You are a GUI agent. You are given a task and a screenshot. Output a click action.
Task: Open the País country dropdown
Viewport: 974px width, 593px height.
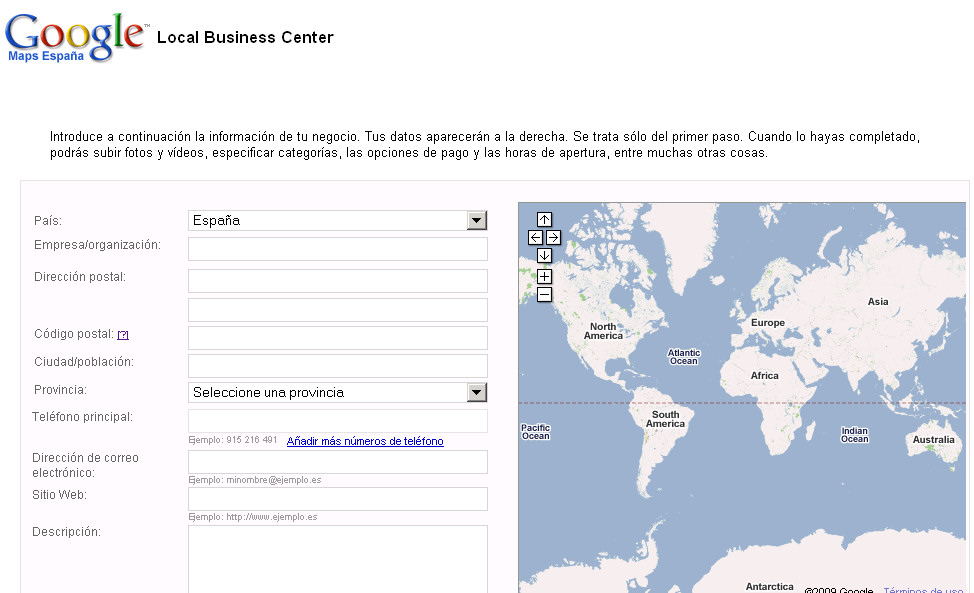[337, 221]
